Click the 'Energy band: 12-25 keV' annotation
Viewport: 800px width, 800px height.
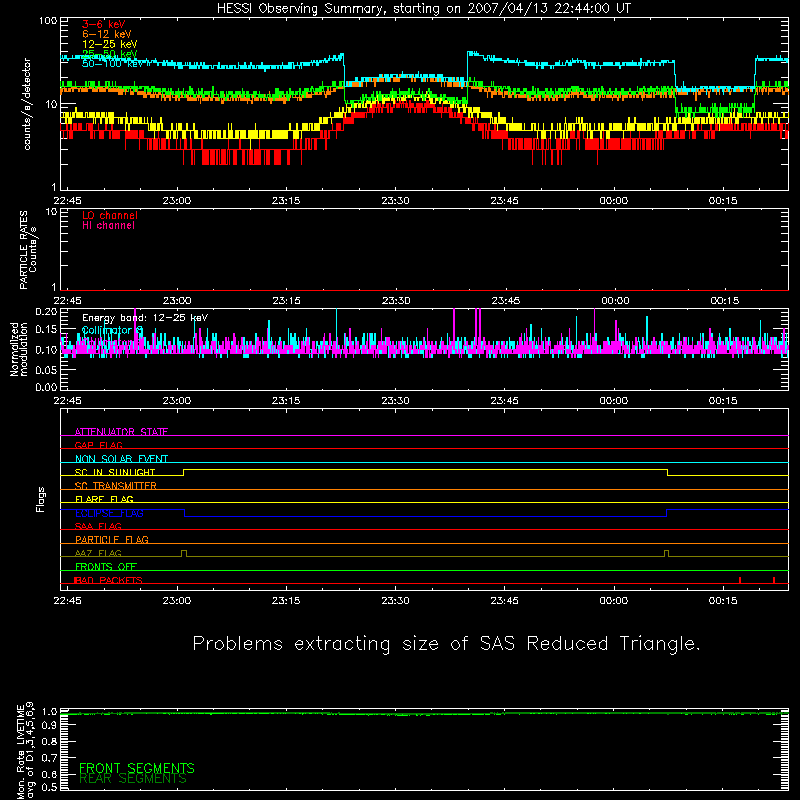[145, 318]
